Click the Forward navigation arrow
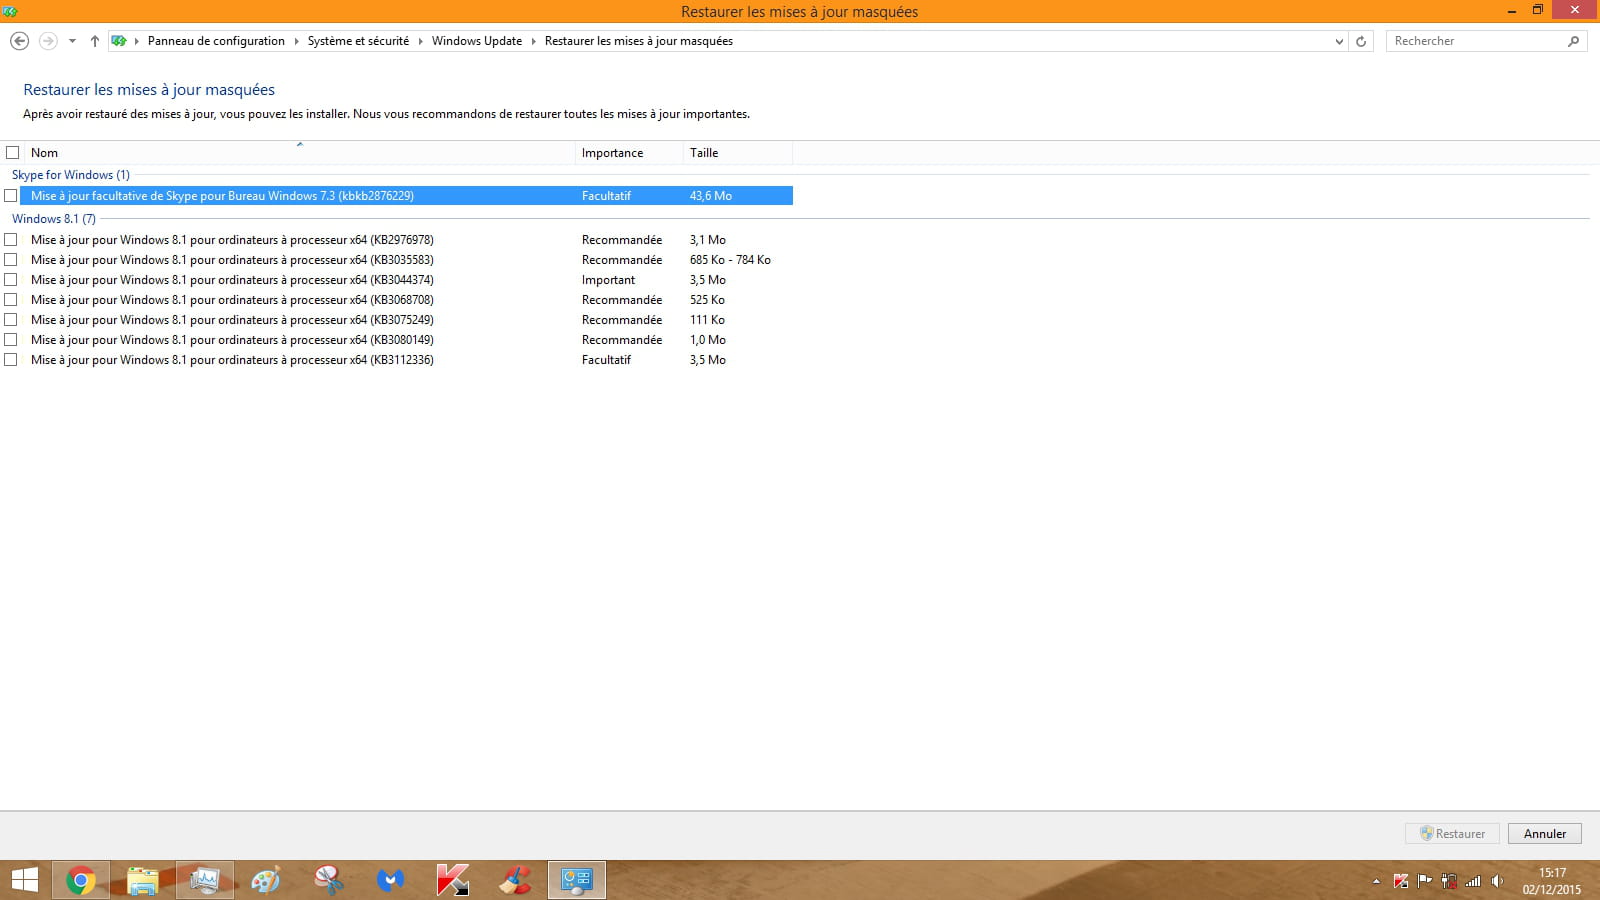Image resolution: width=1600 pixels, height=900 pixels. point(48,41)
